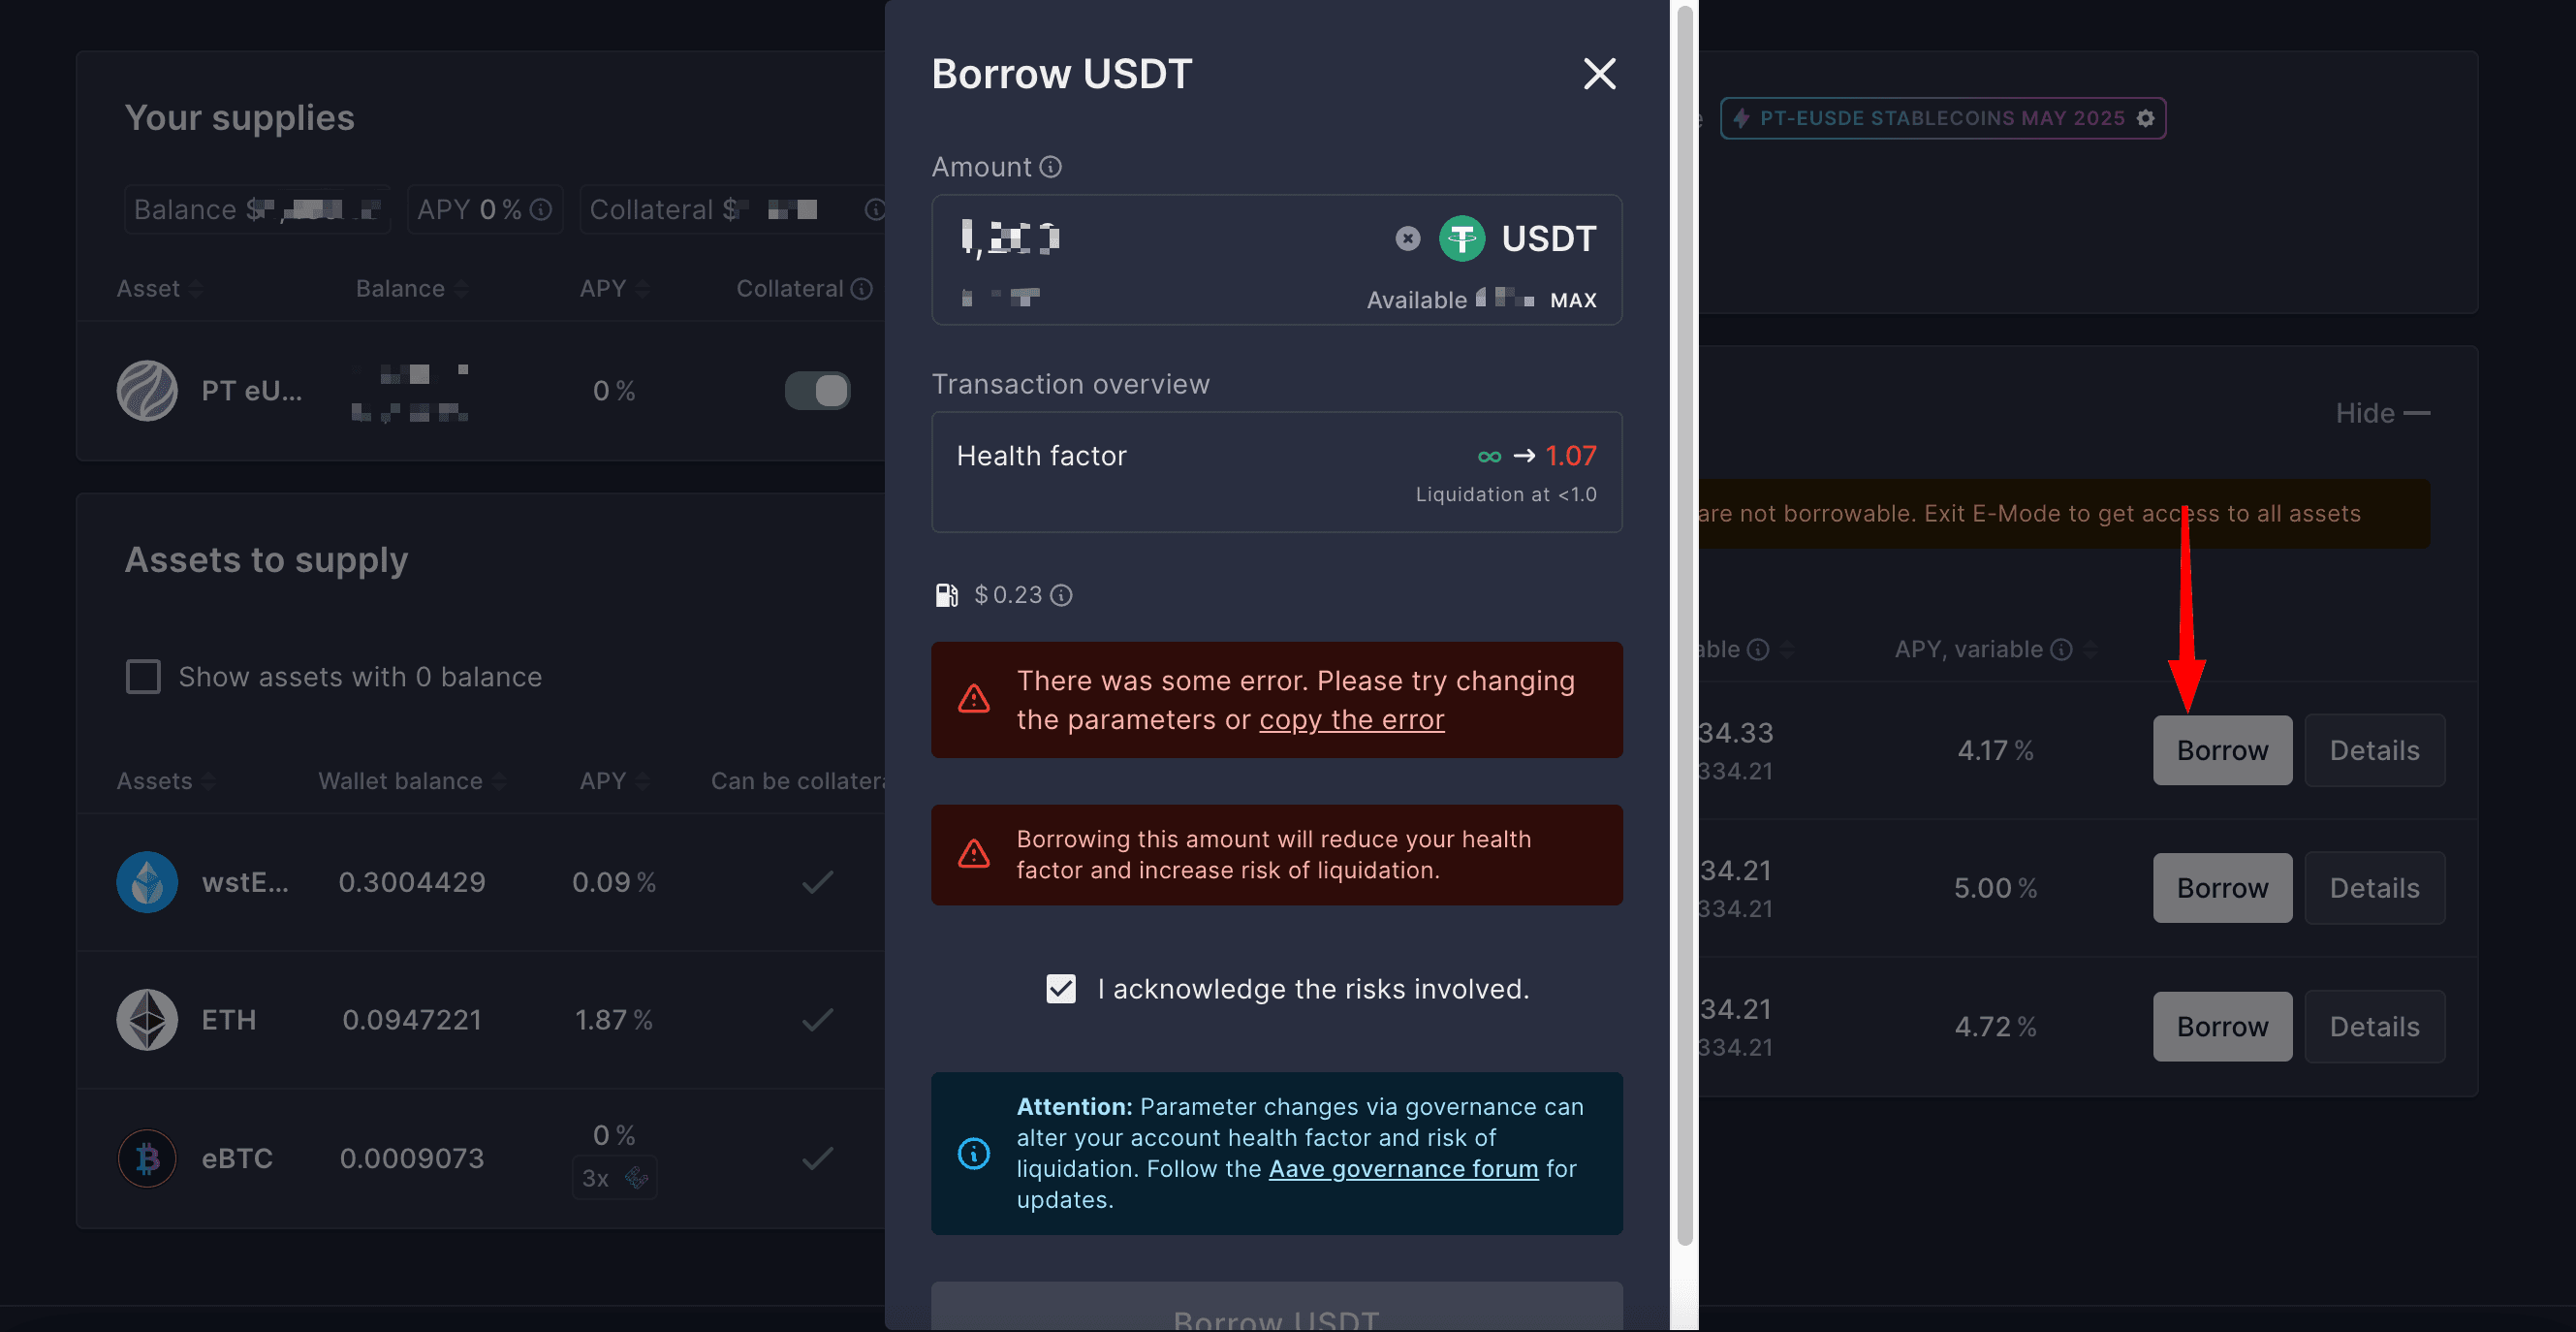
Task: Click copy the error link
Action: click(x=1351, y=720)
